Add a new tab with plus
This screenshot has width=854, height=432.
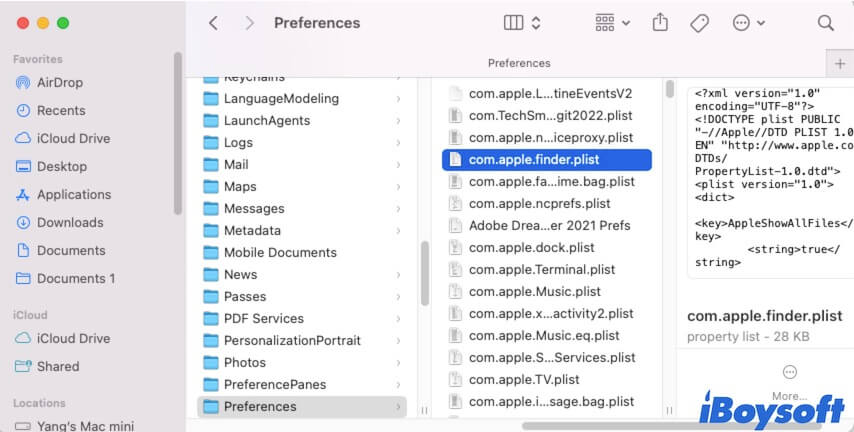(x=840, y=63)
